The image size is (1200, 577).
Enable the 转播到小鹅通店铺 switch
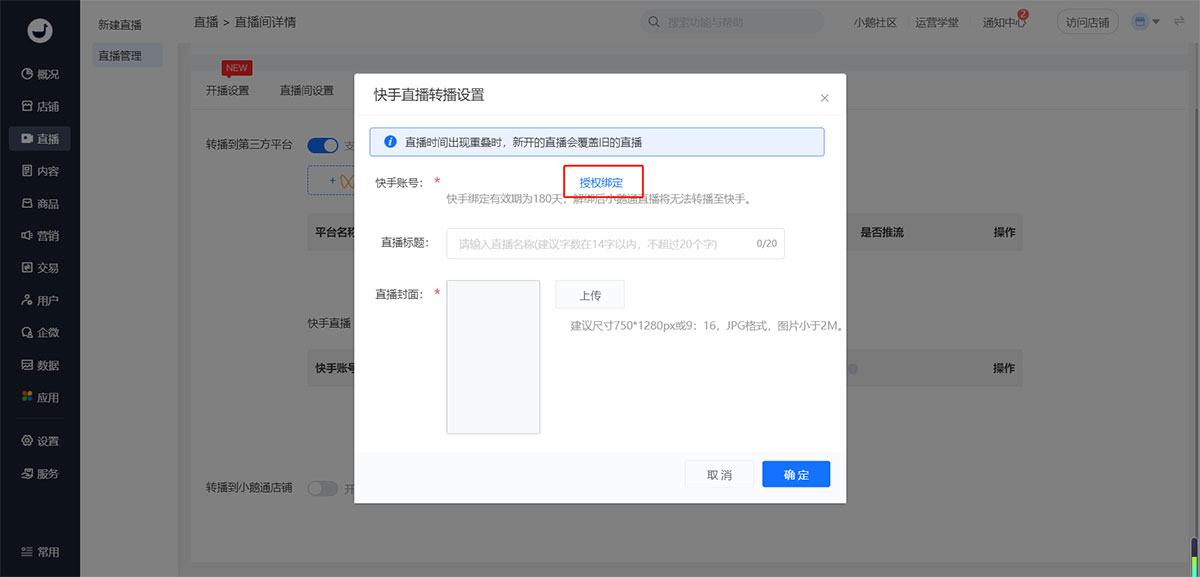(x=323, y=488)
